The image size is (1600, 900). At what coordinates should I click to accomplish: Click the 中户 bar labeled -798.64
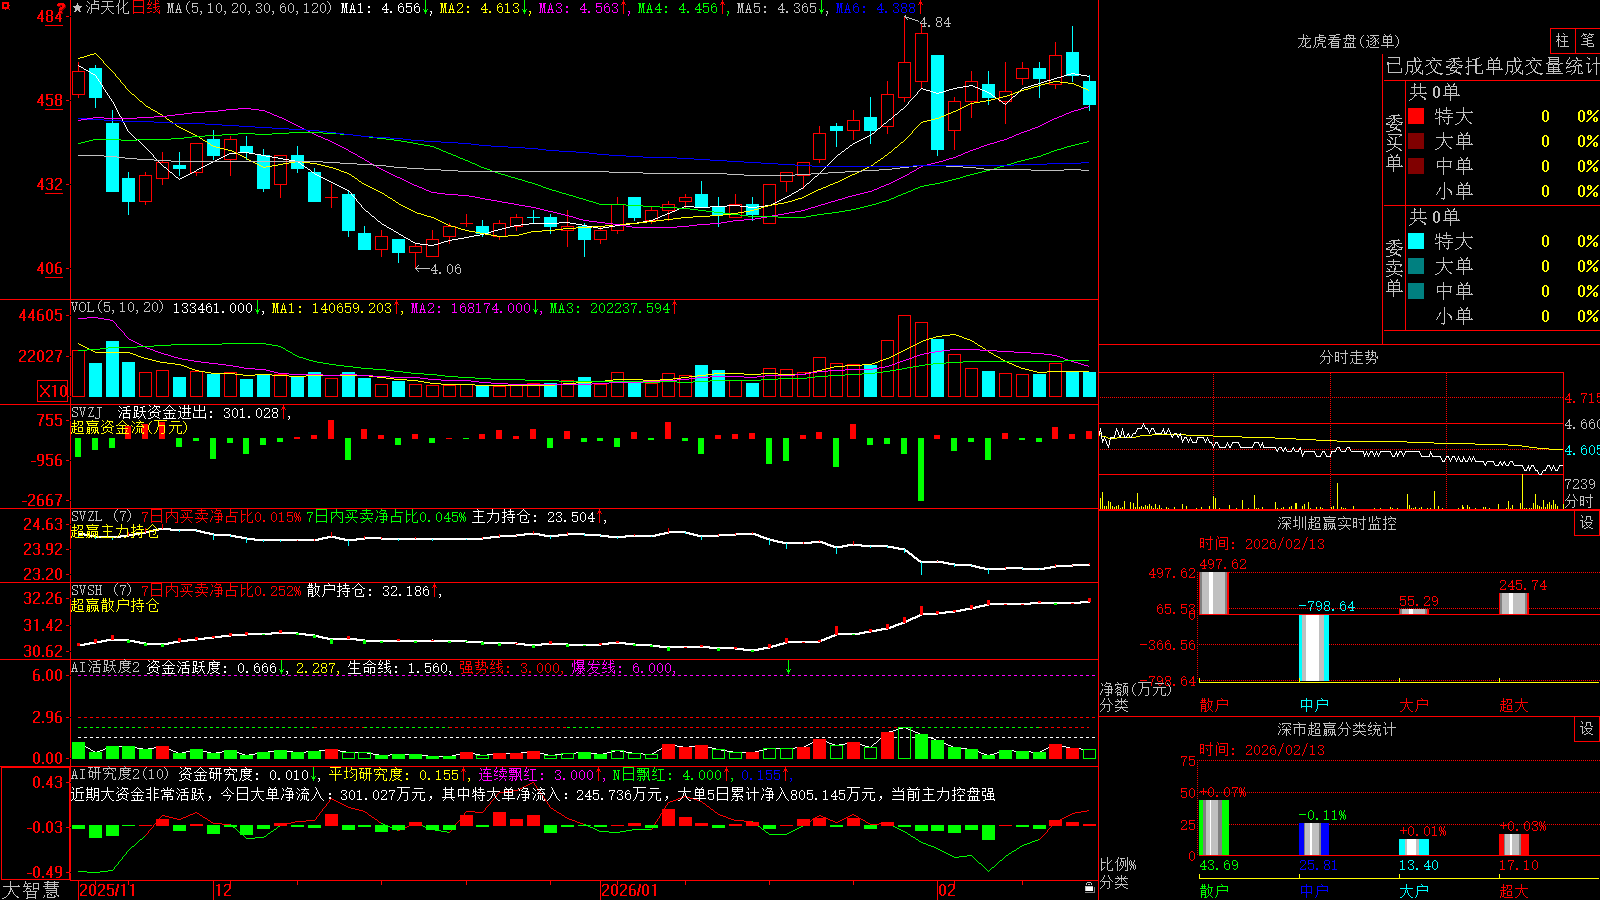tap(1313, 648)
